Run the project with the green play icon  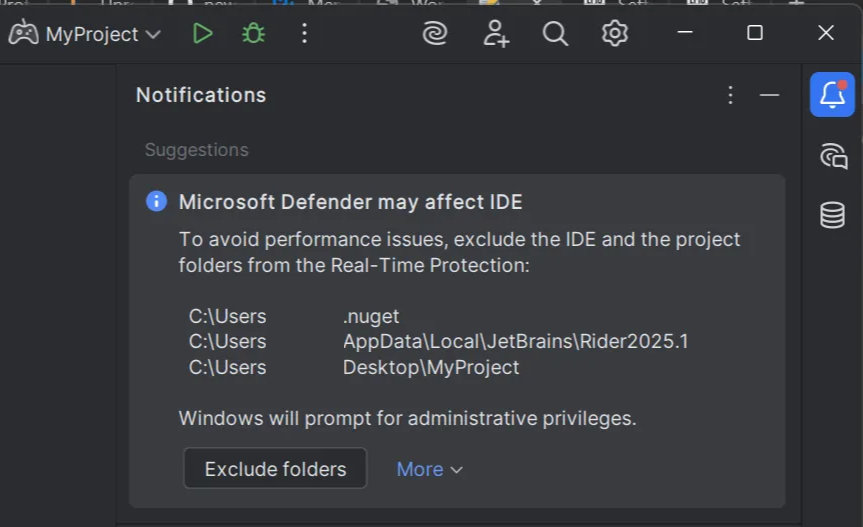[x=203, y=34]
